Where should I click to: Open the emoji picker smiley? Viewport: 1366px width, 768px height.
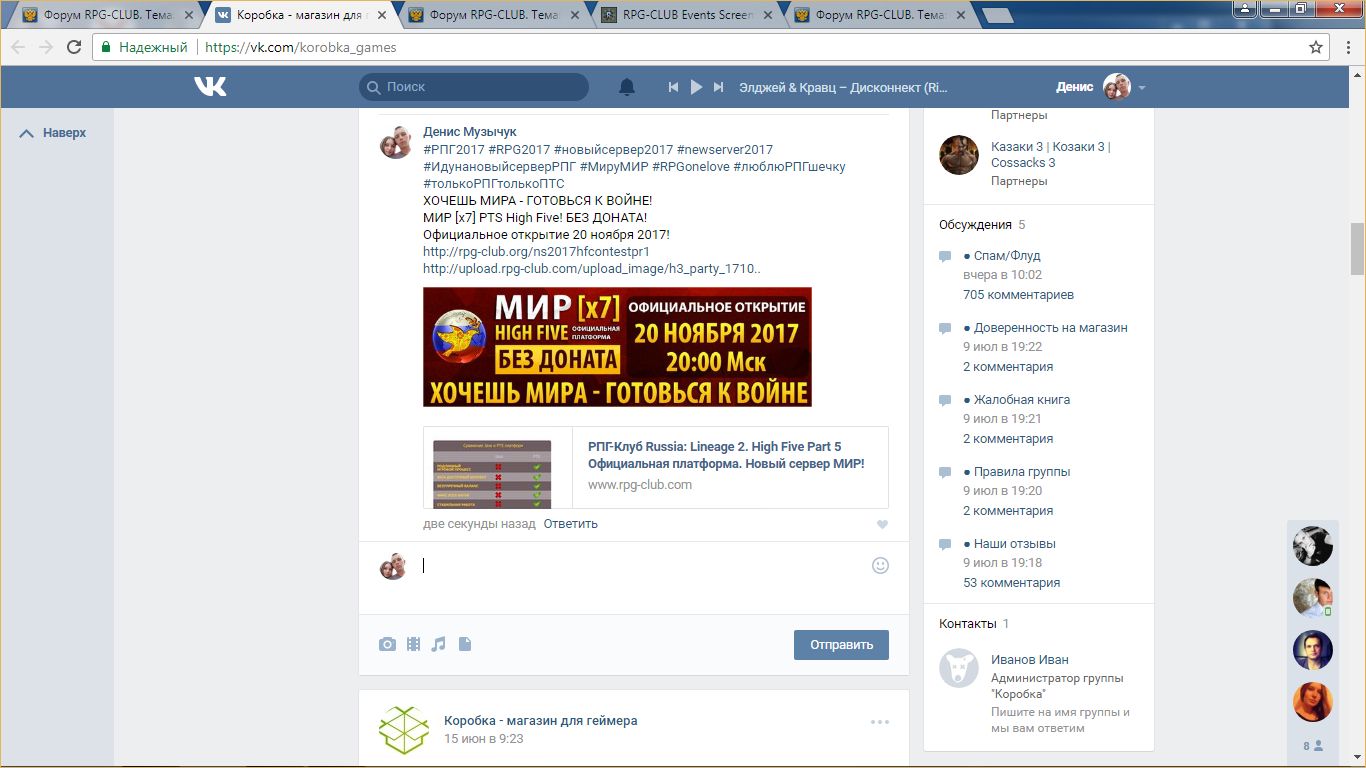coord(881,565)
